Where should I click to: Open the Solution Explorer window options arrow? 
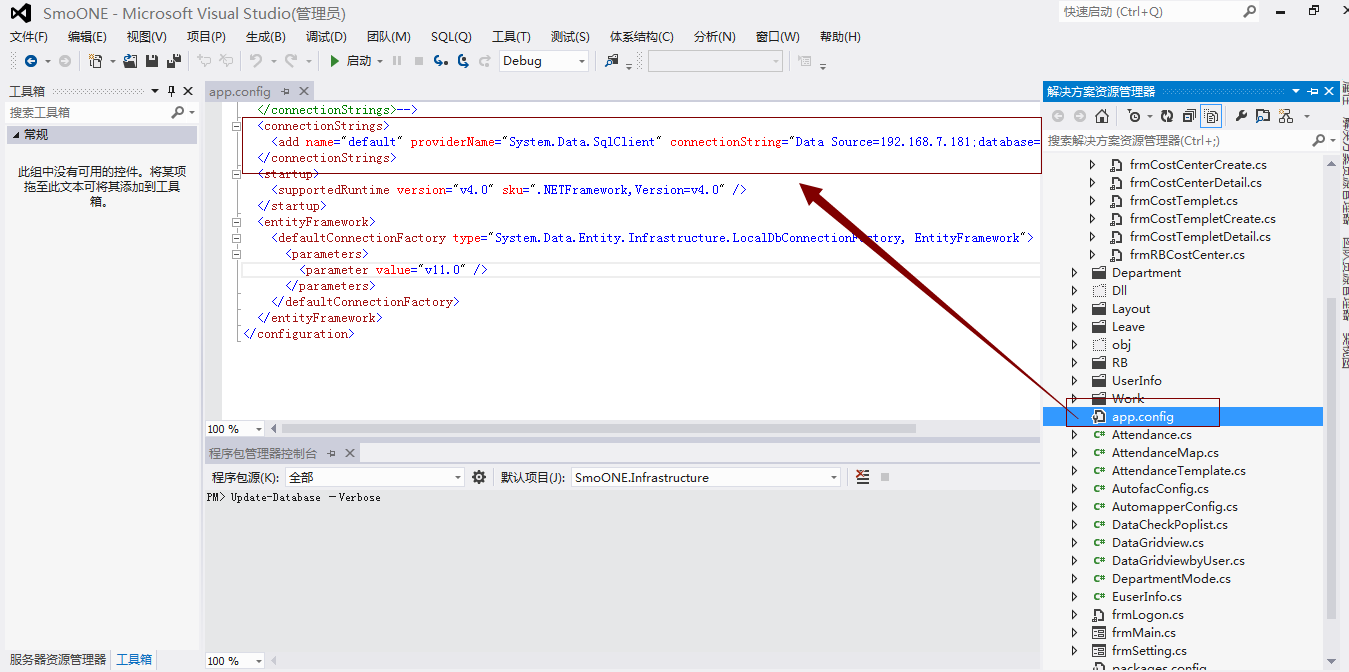(1297, 91)
